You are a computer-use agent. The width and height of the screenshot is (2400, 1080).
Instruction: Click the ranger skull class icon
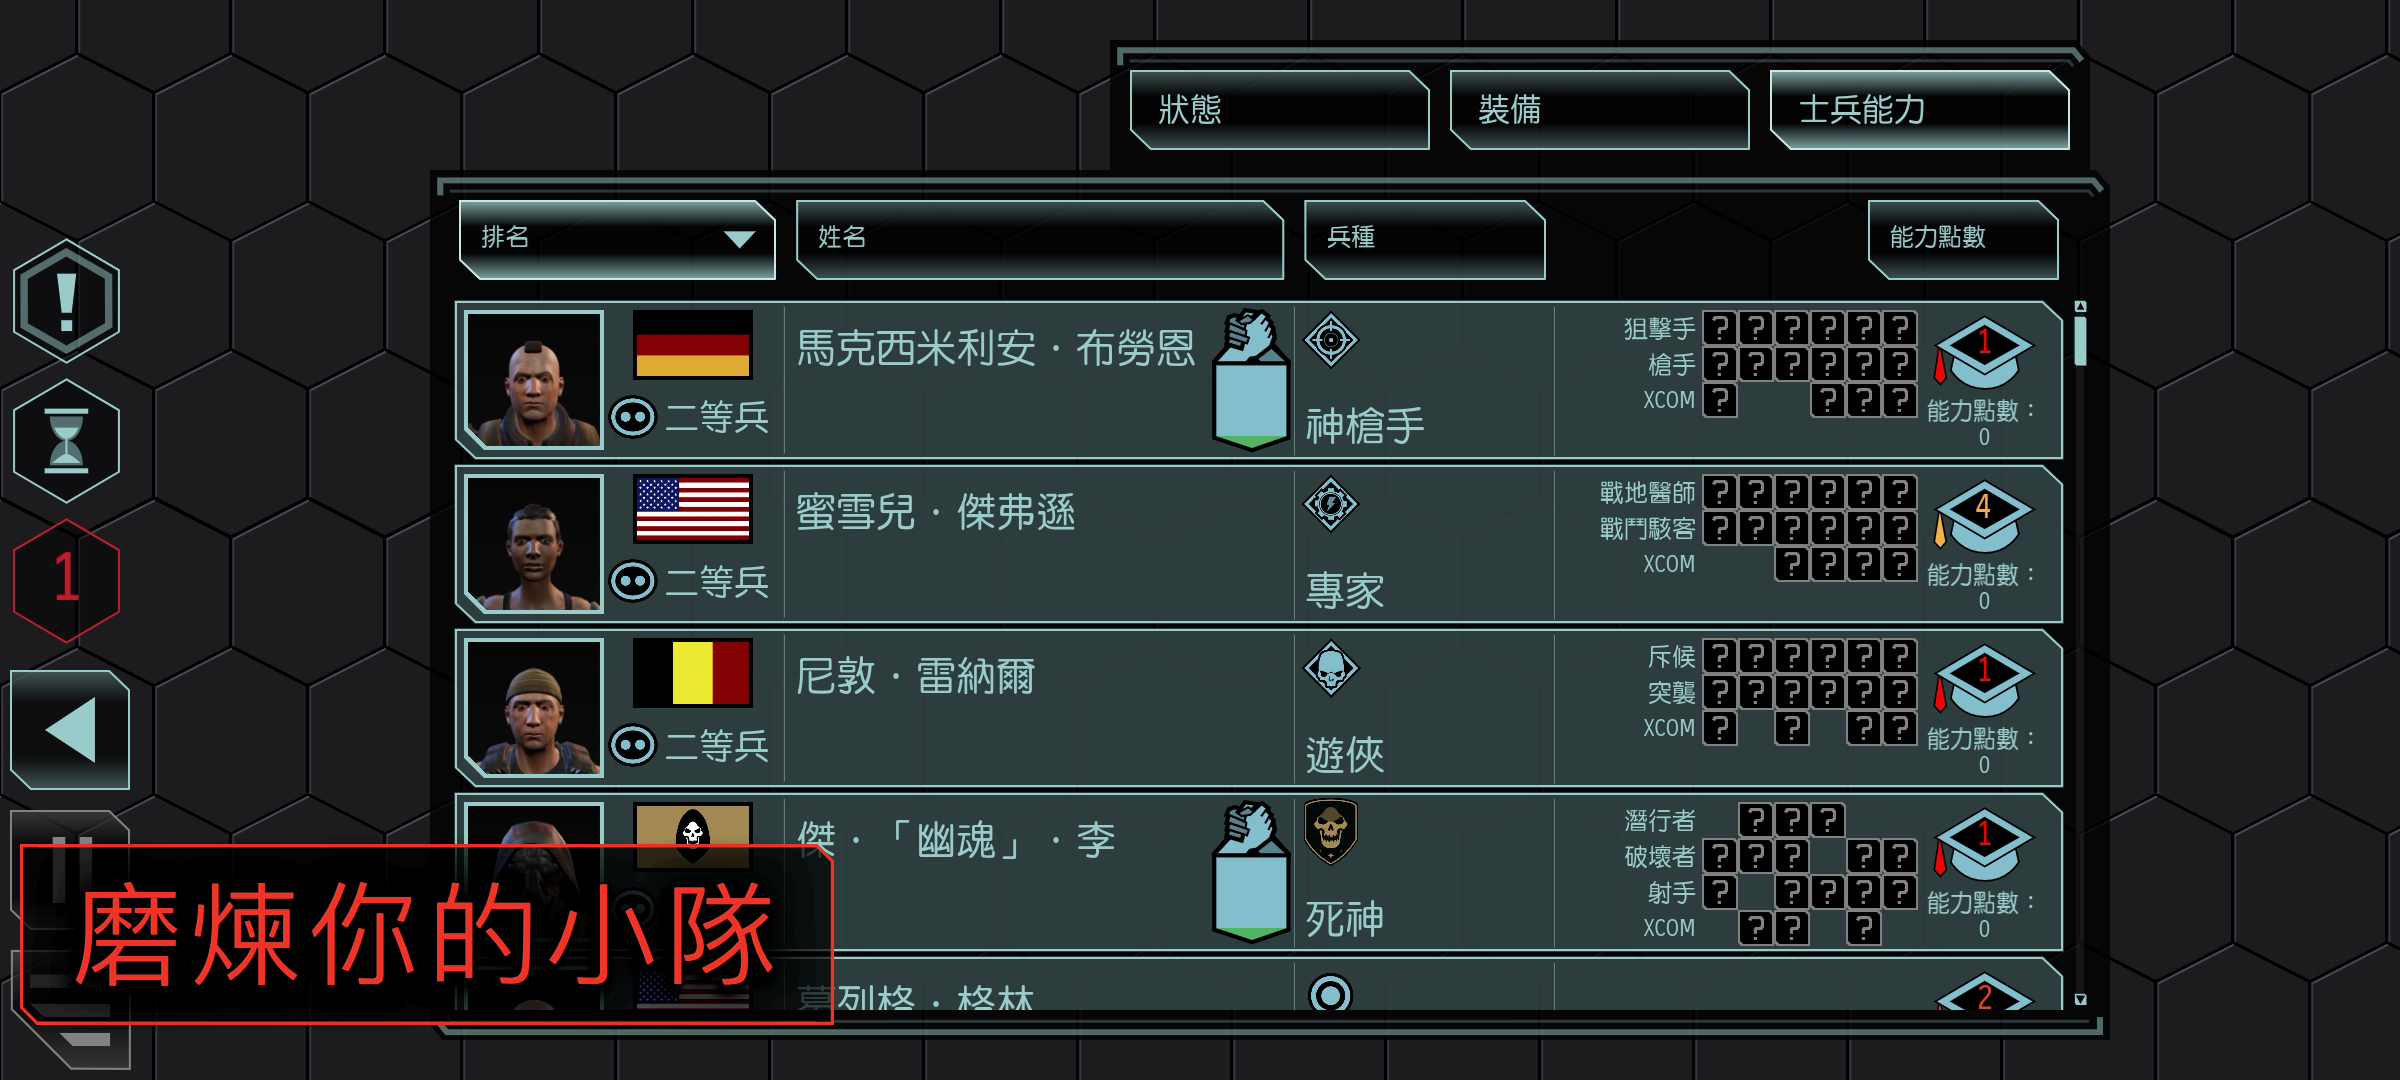[x=1331, y=668]
